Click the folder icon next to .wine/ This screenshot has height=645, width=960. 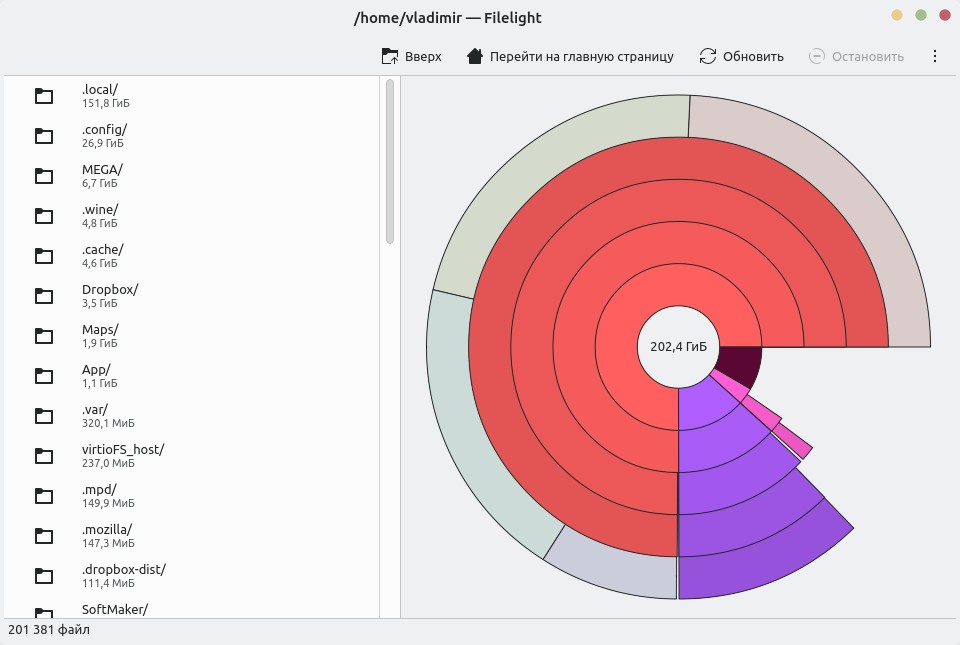[x=43, y=216]
